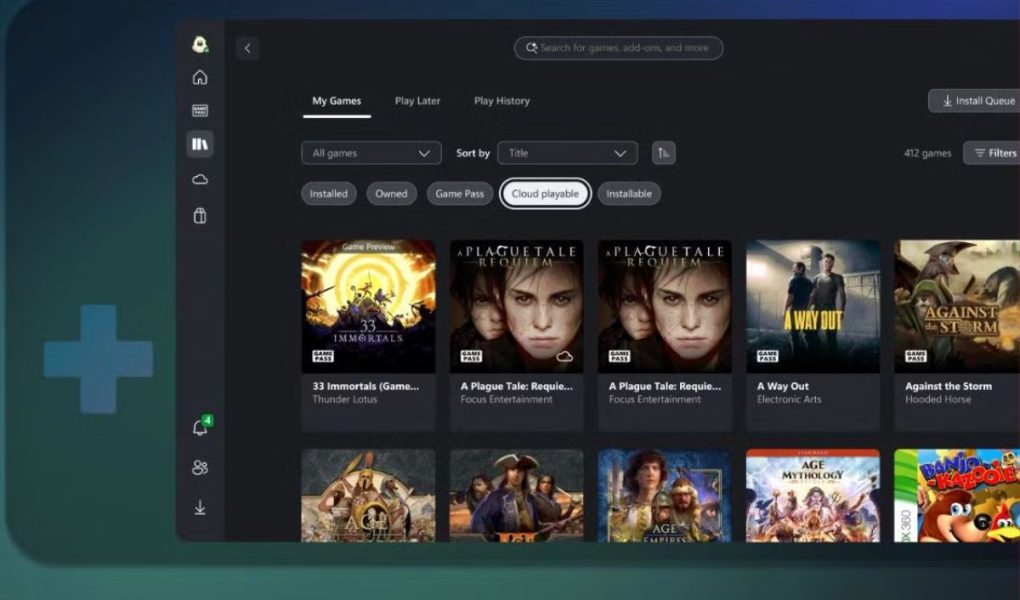Click Game Pass badge on A Way Out tile
1020x600 pixels.
coord(768,356)
